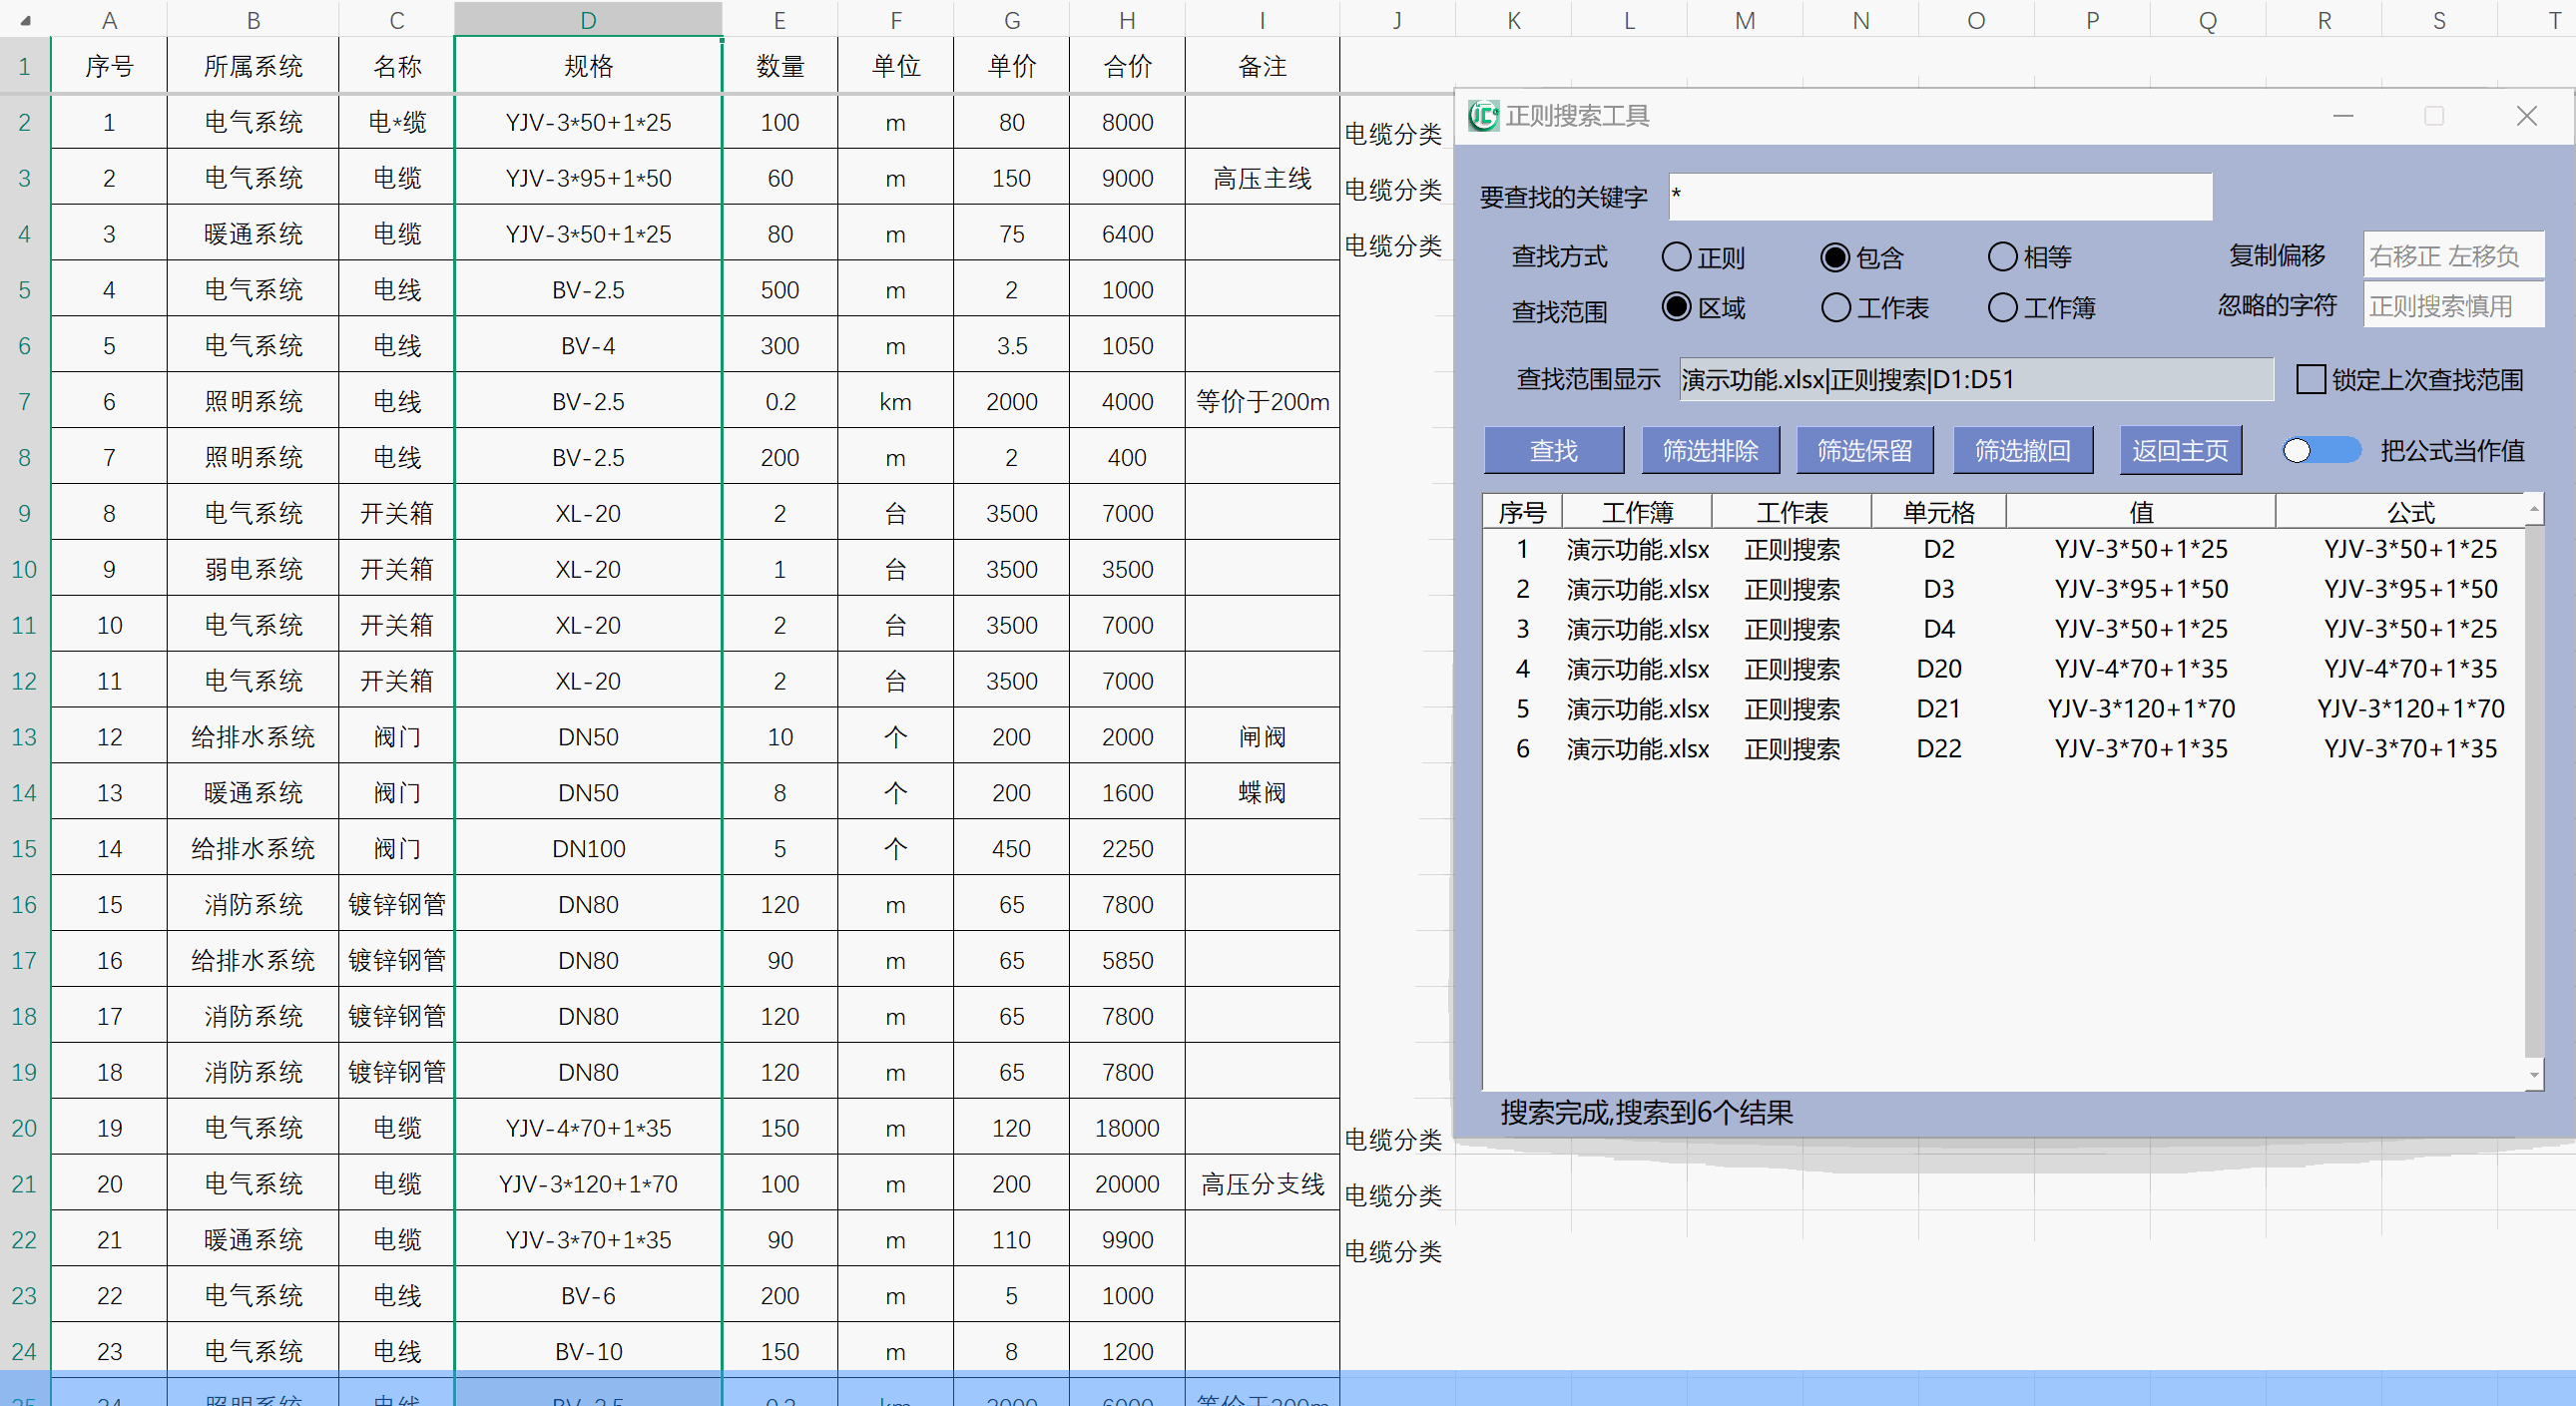The image size is (2576, 1406).
Task: Click the 单元格 column header in results
Action: click(1938, 513)
